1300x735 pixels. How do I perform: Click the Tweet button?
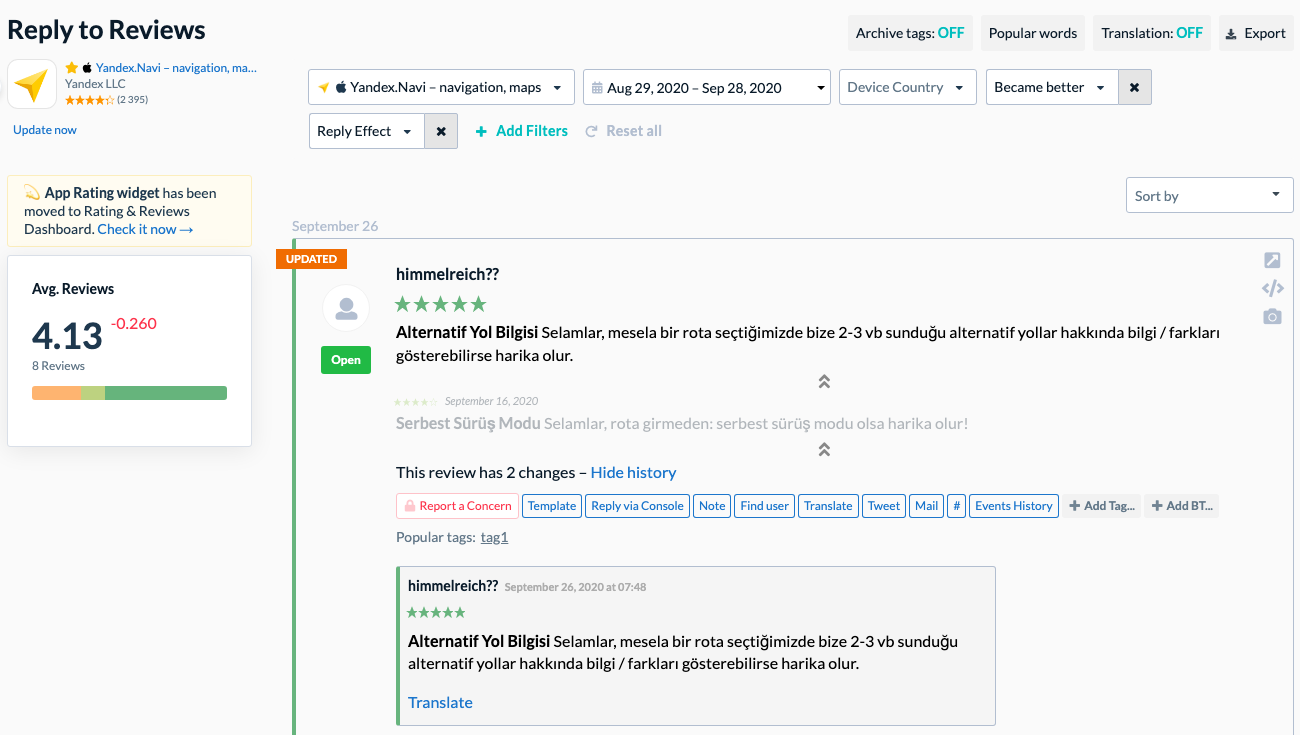pos(884,506)
